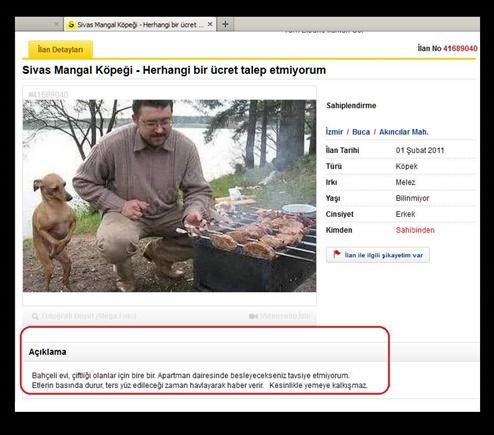Click the site favicon on the active tab
Screen dimensions: 494x435
(71, 25)
